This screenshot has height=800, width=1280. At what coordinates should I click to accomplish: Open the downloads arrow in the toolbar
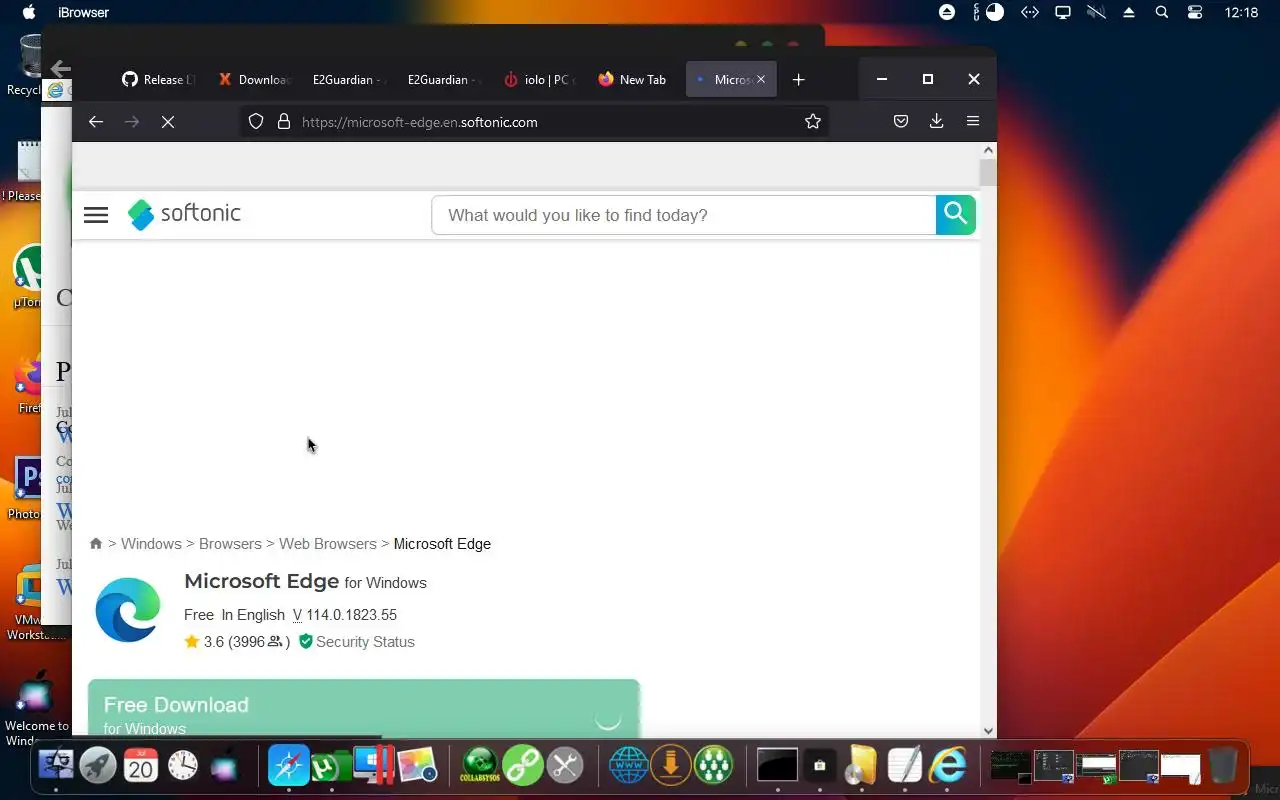(937, 122)
